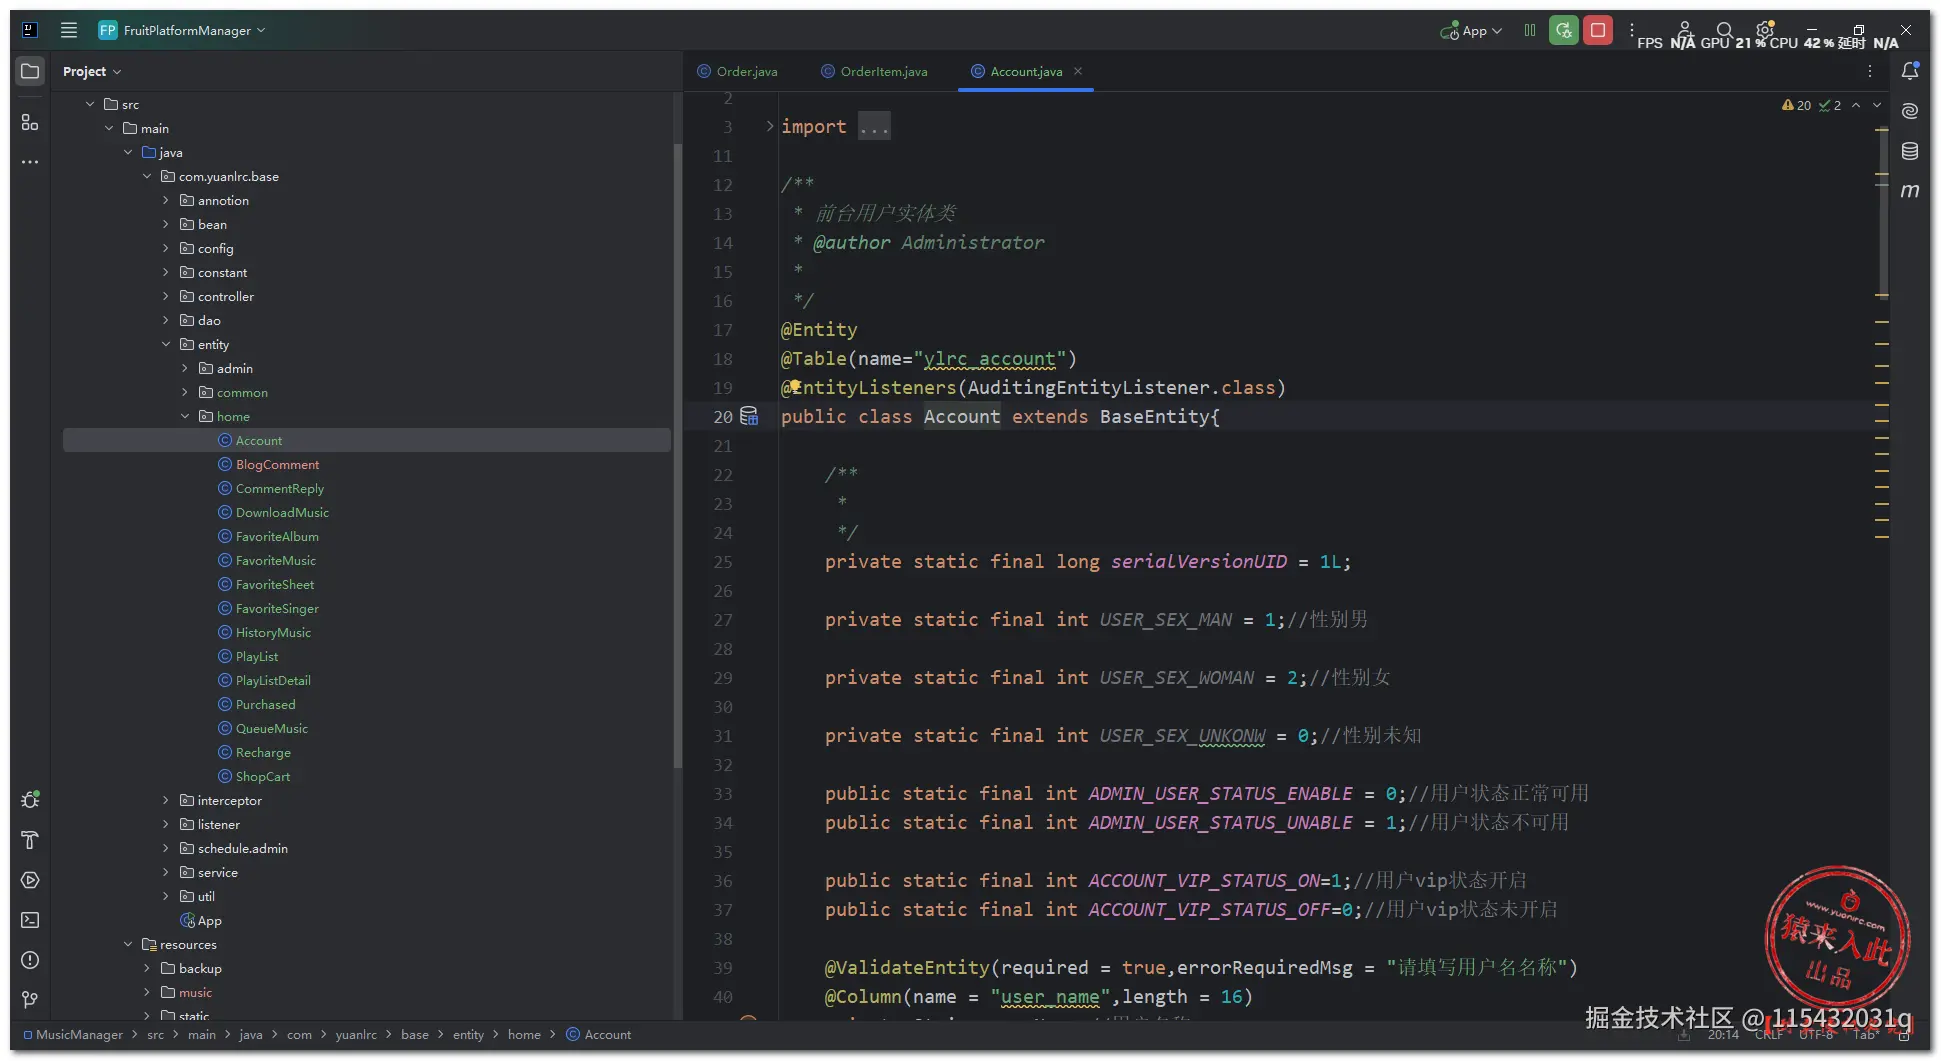Open the Database tool window

[x=1910, y=151]
